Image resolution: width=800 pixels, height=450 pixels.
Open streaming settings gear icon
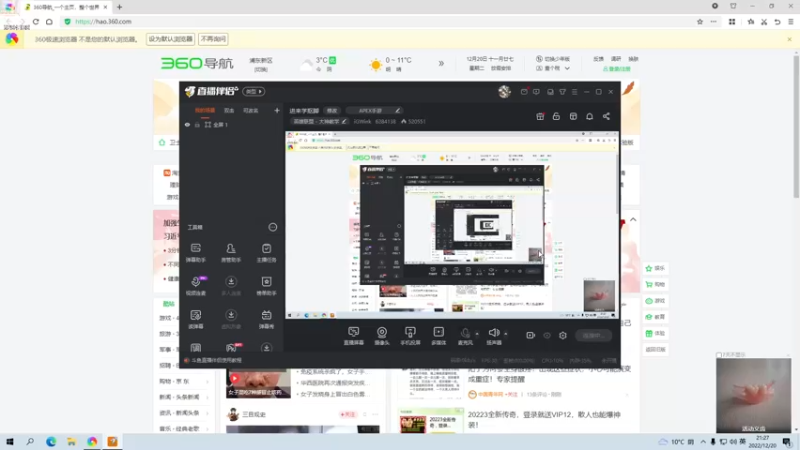coord(563,335)
